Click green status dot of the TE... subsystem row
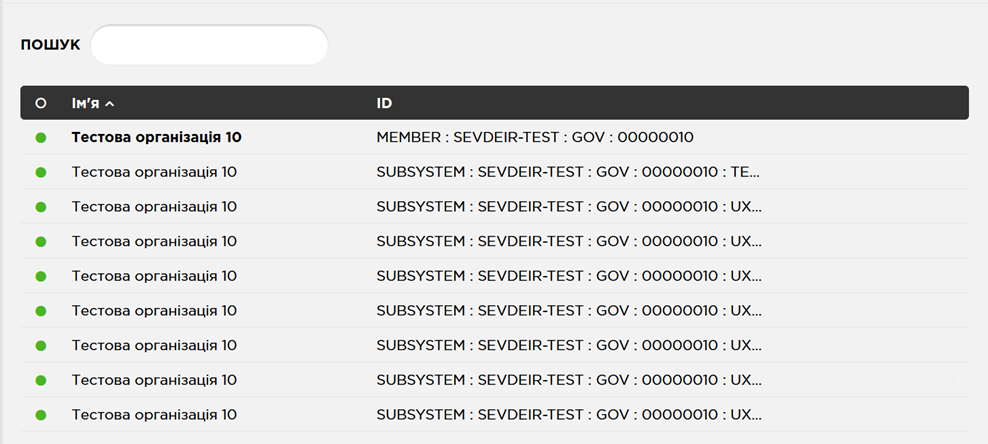This screenshot has width=988, height=444. 41,172
